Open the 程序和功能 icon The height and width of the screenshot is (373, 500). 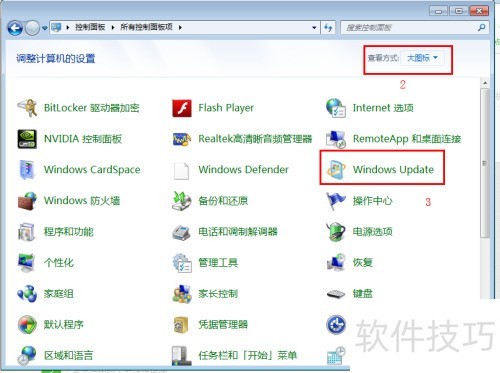27,232
